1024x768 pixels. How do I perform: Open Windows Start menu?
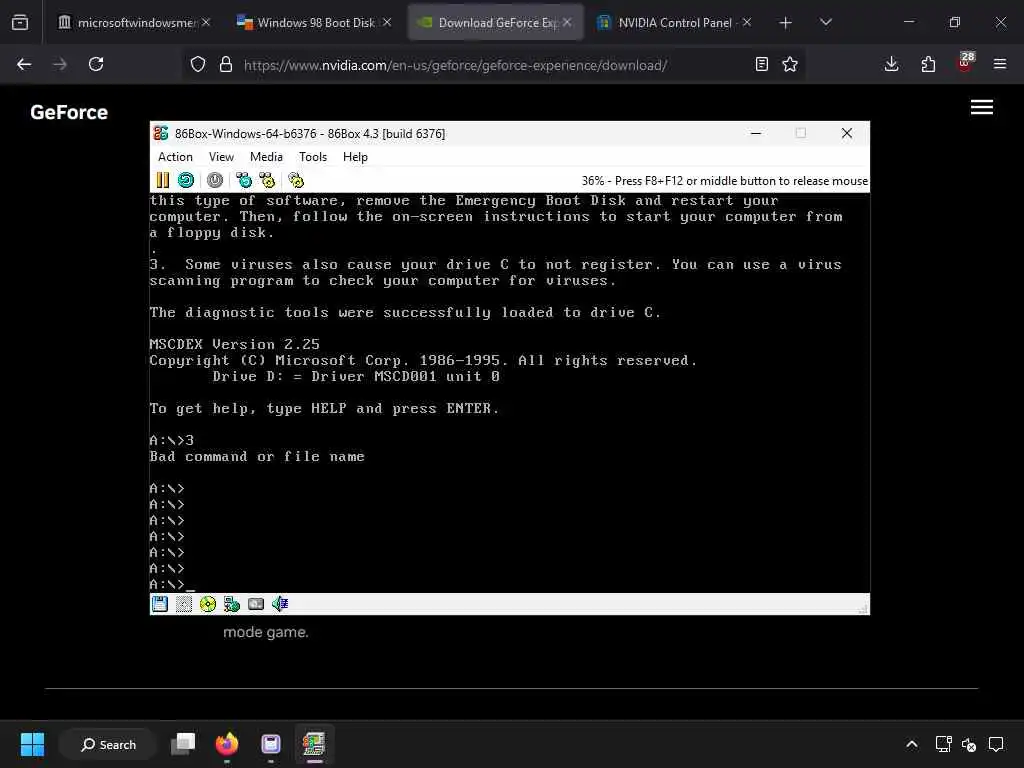pos(33,744)
